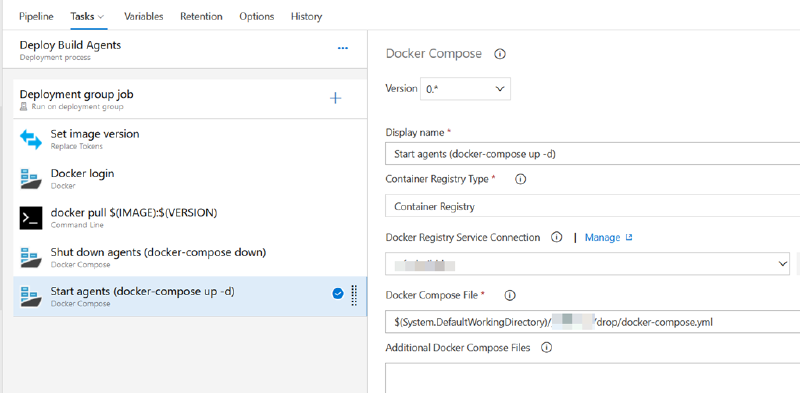Add a task with the plus icon
This screenshot has width=800, height=393.
[x=335, y=98]
